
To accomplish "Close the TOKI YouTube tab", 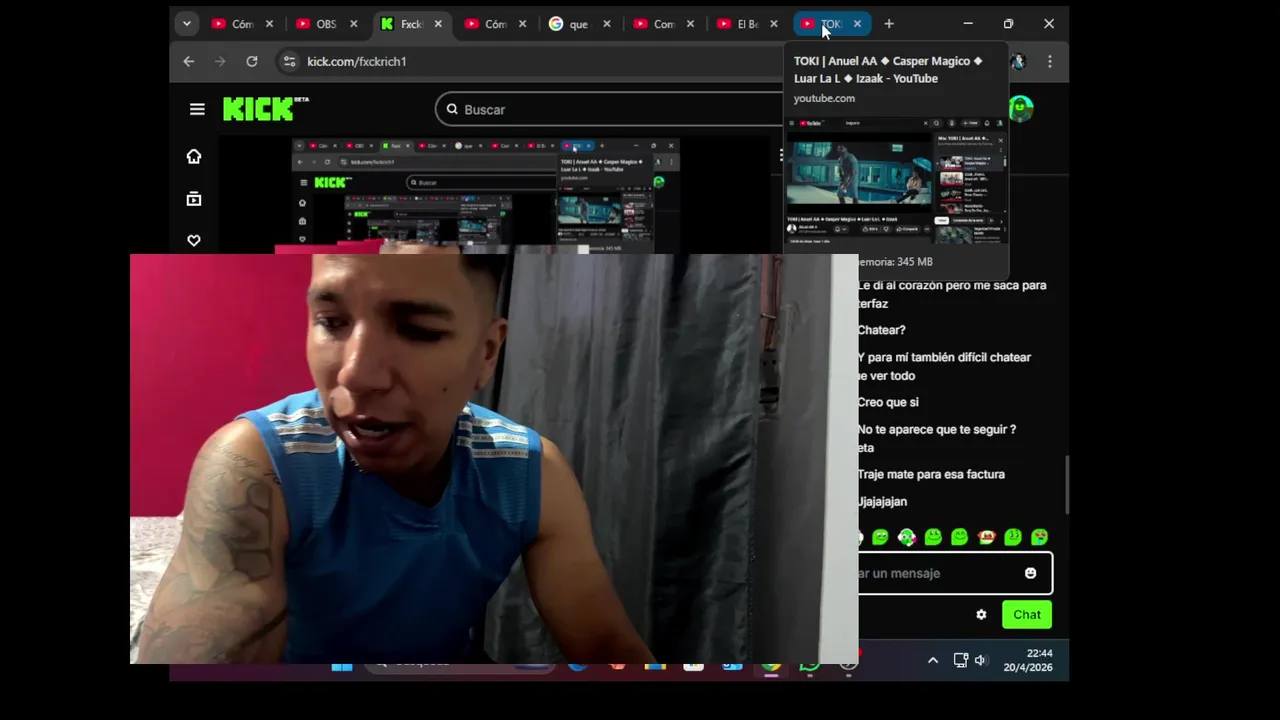I will [857, 24].
